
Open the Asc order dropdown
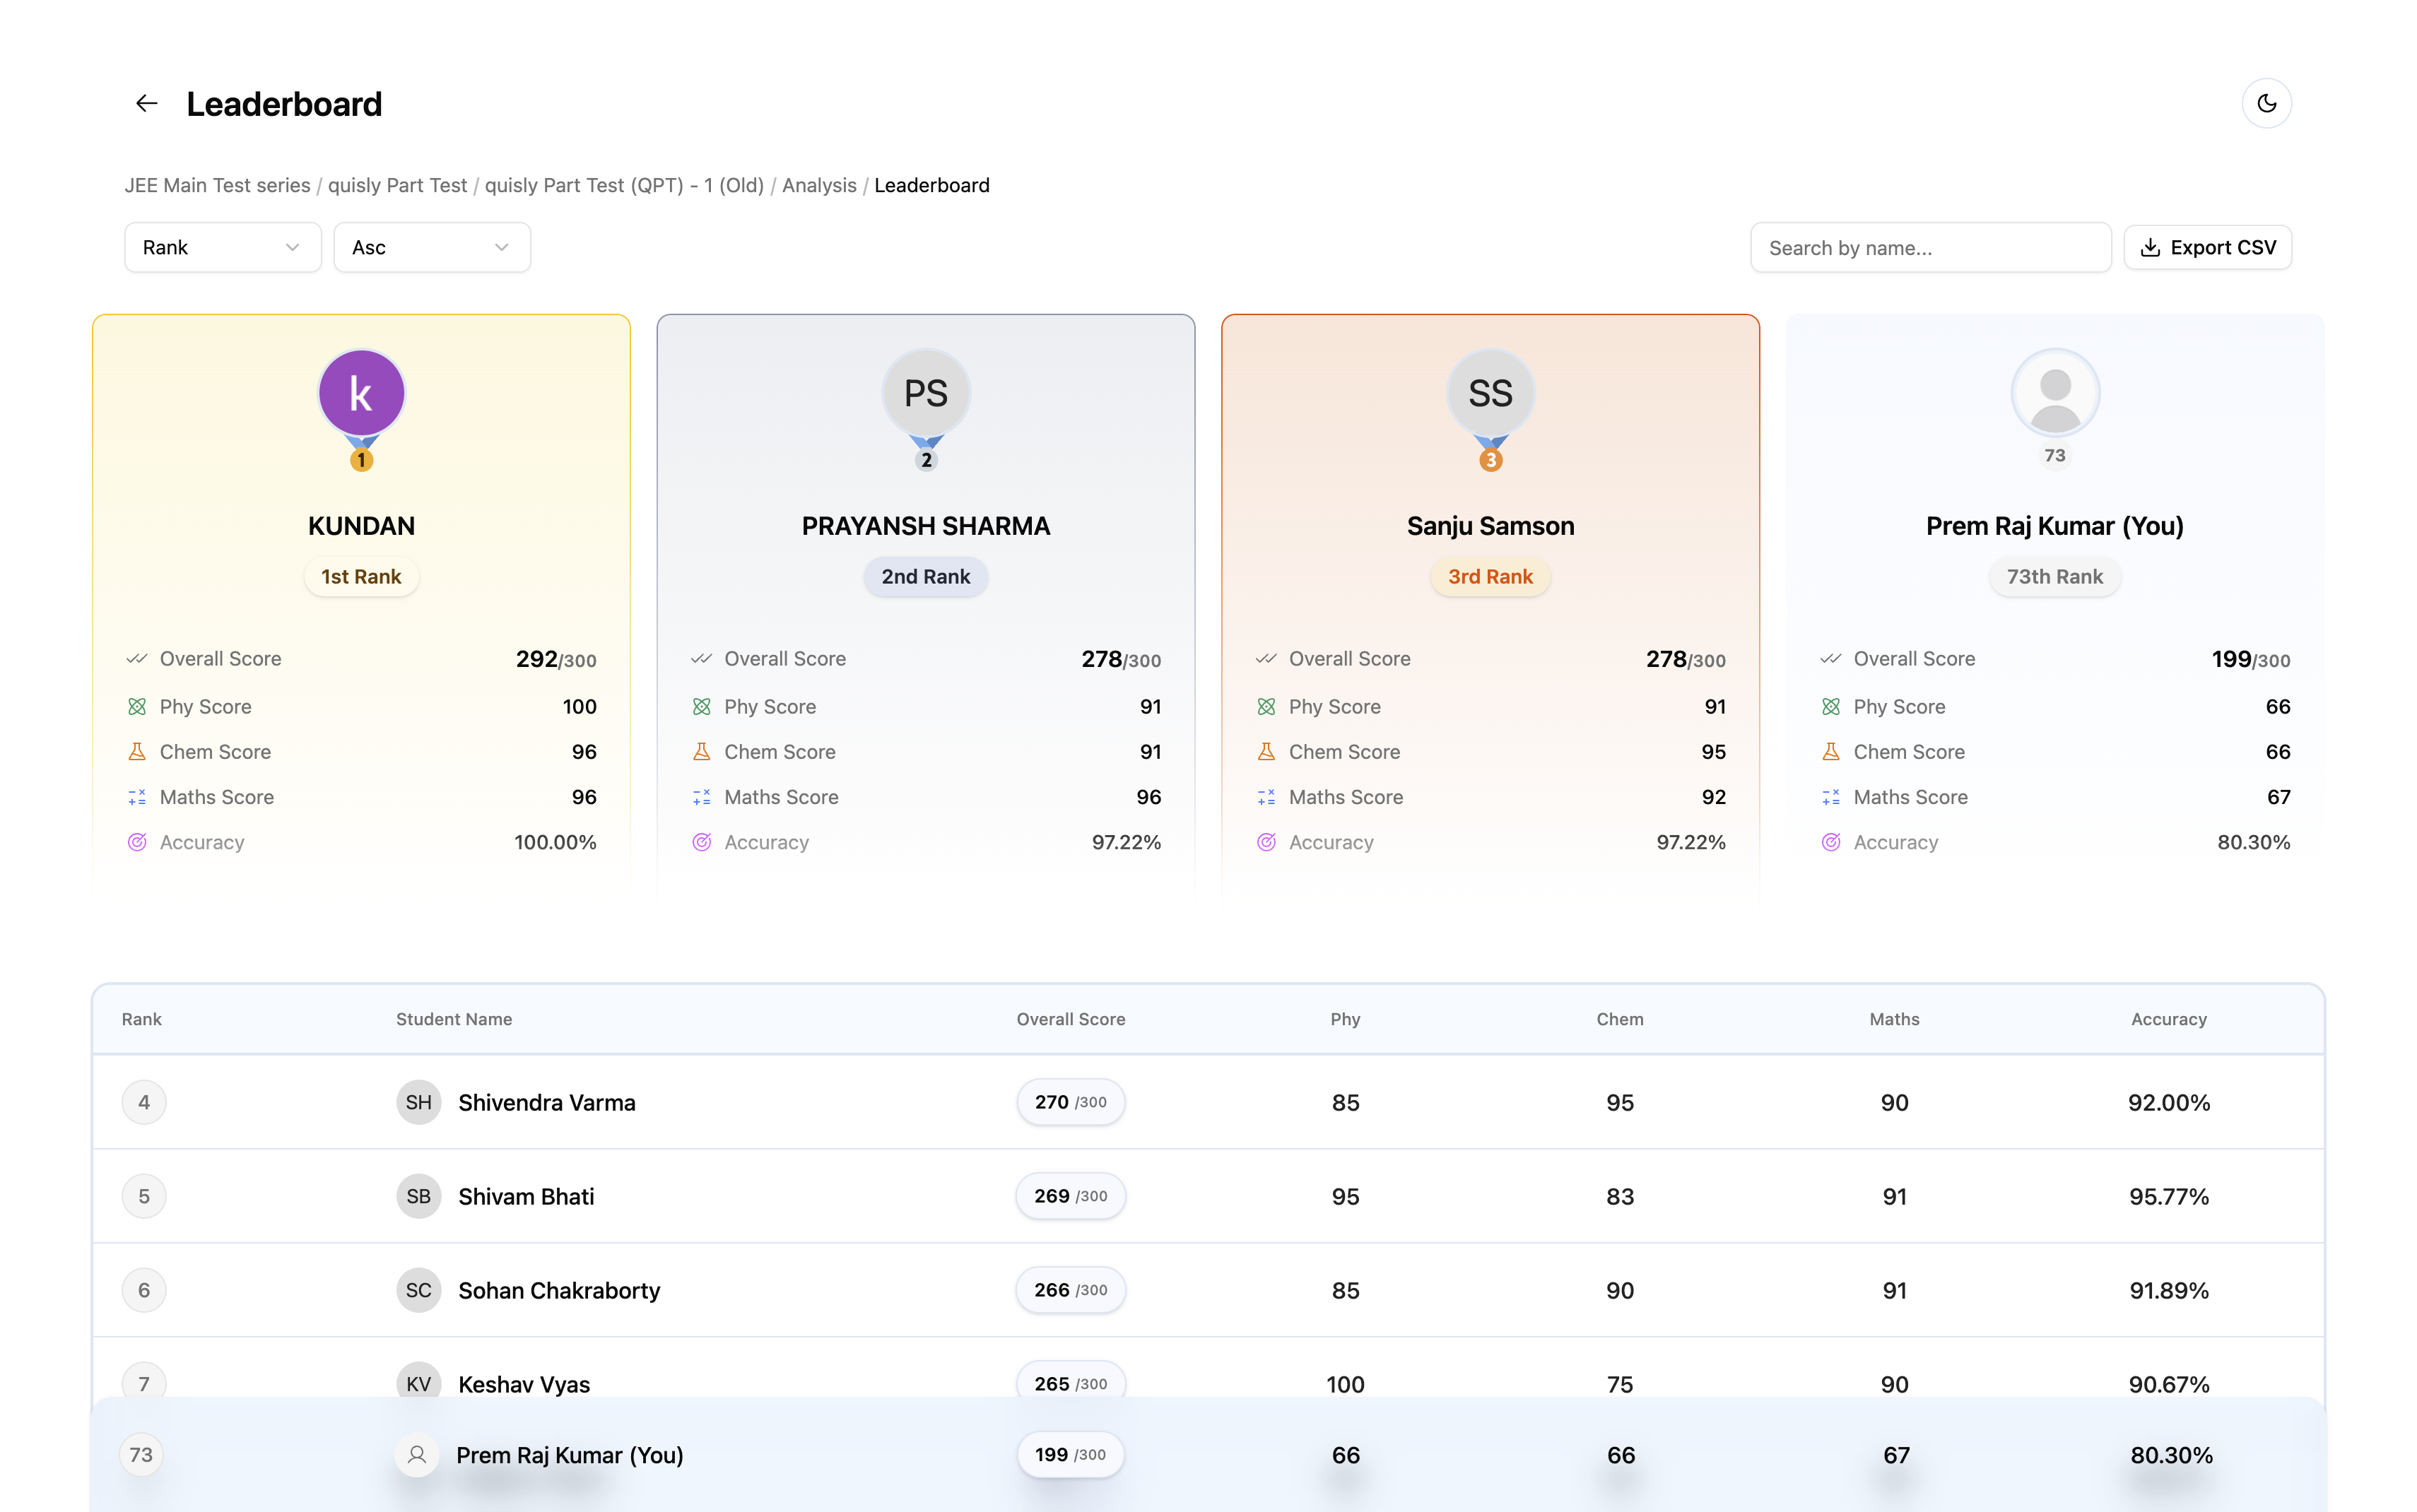[431, 247]
